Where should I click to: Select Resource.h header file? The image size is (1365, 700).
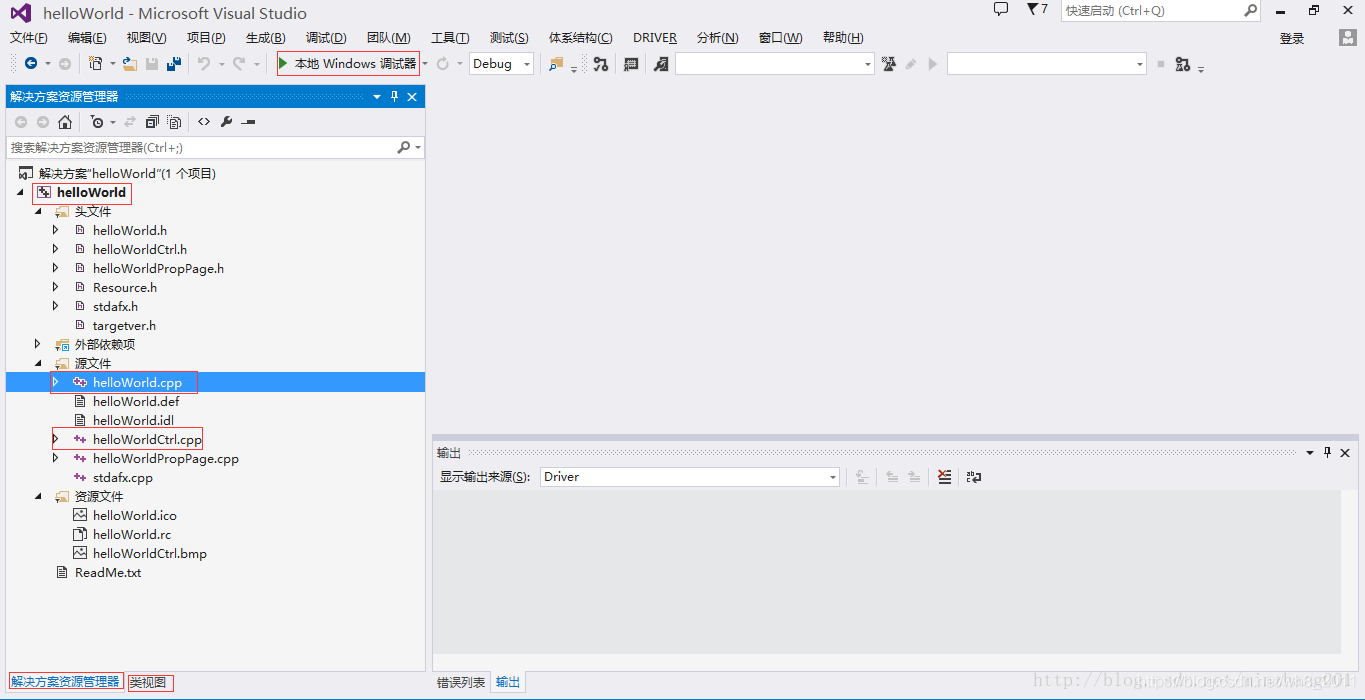(125, 287)
